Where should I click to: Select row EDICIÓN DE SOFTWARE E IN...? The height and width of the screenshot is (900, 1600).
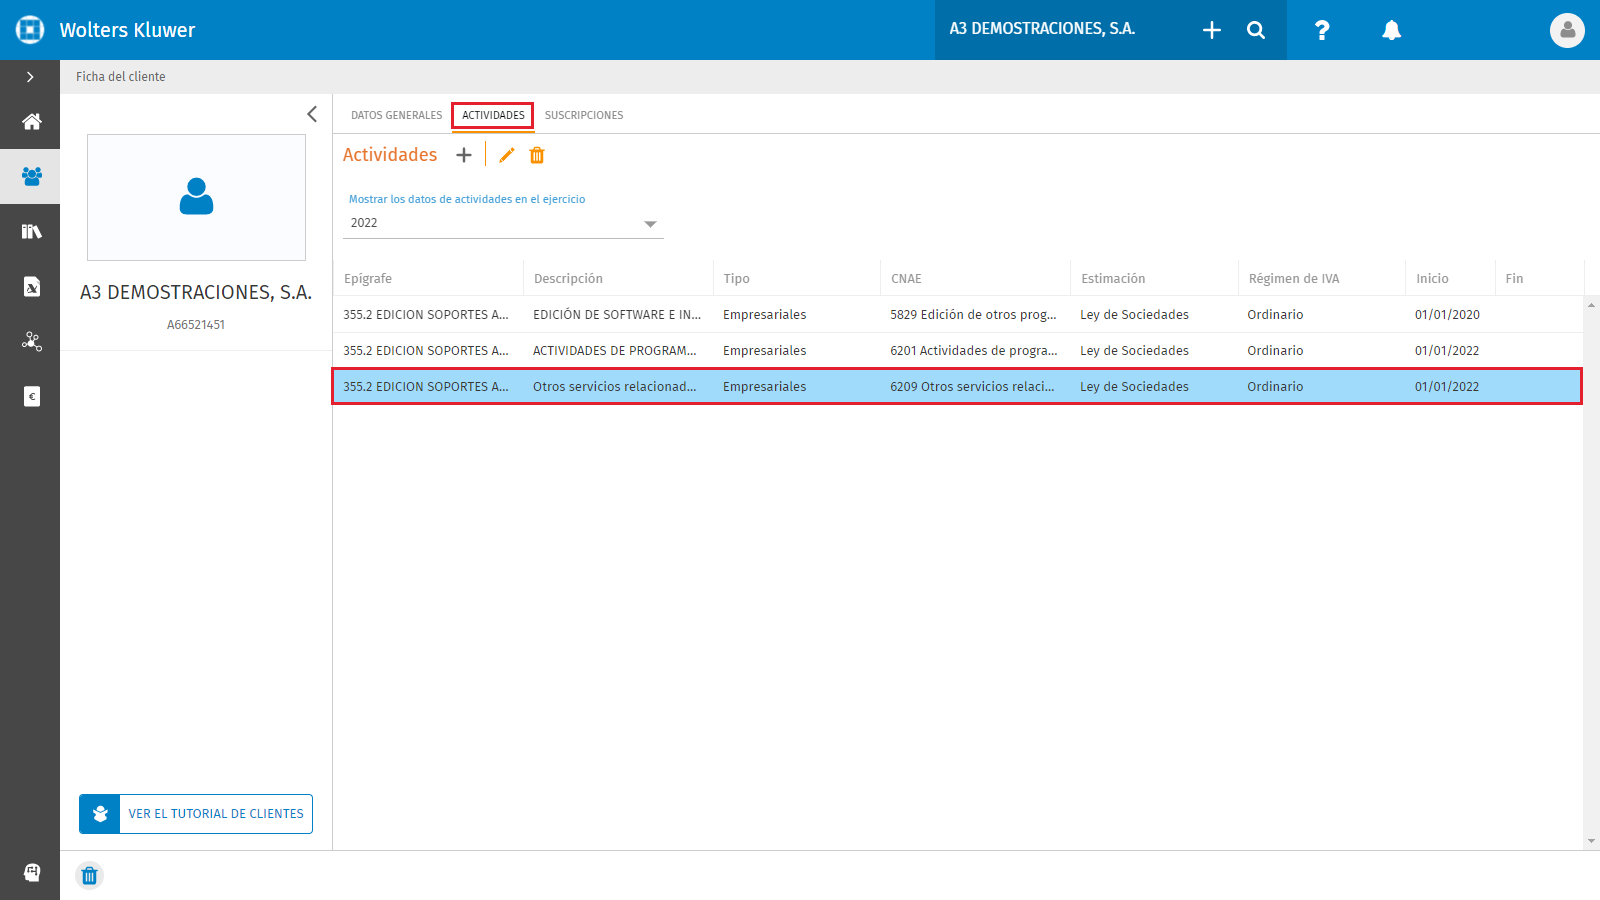click(957, 314)
